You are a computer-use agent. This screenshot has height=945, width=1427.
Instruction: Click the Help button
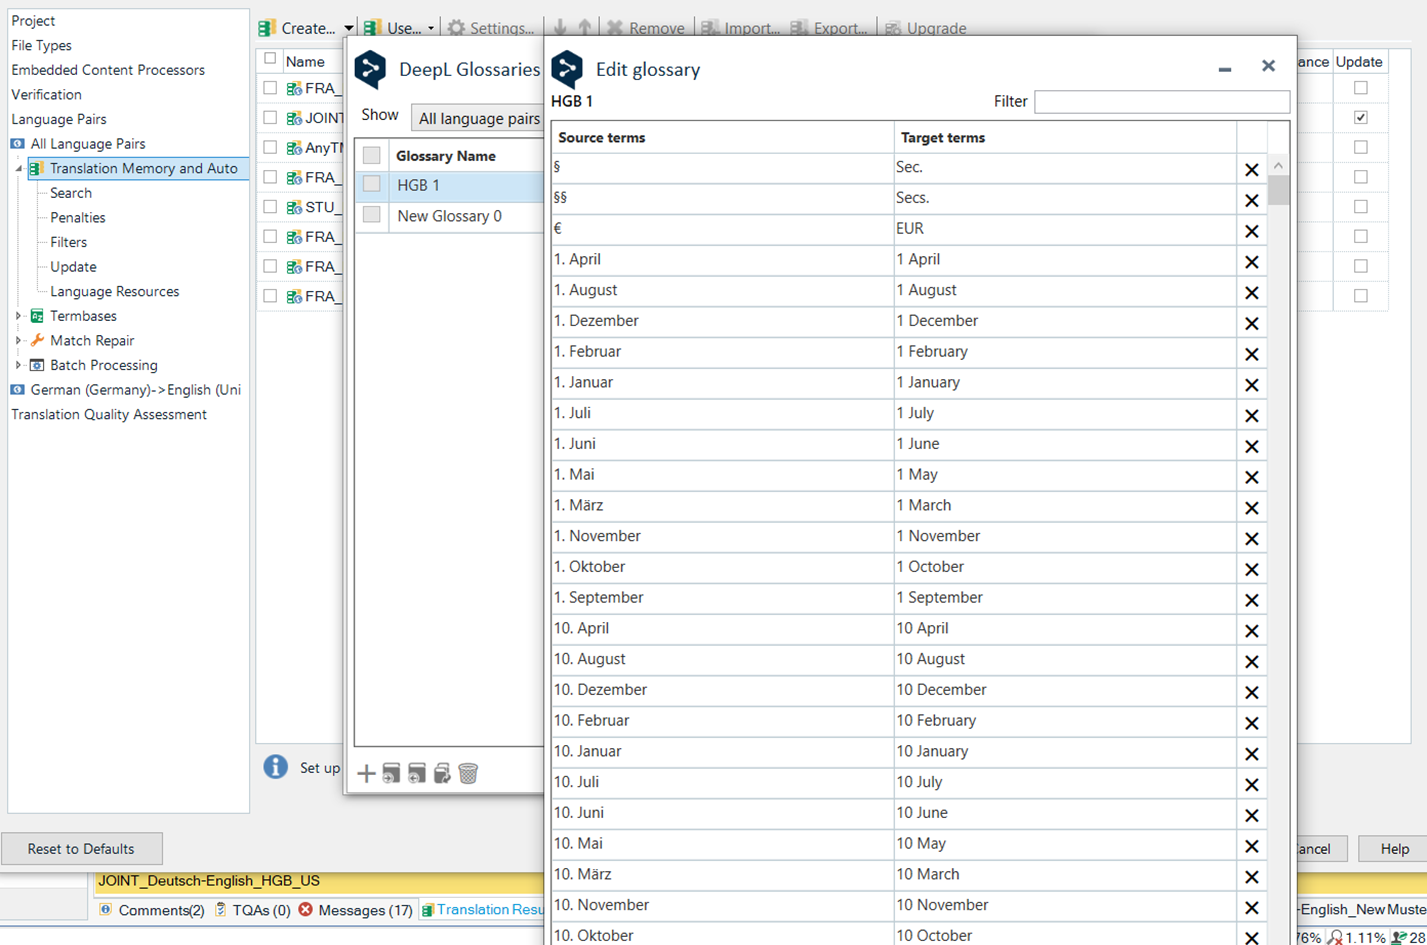pyautogui.click(x=1393, y=848)
